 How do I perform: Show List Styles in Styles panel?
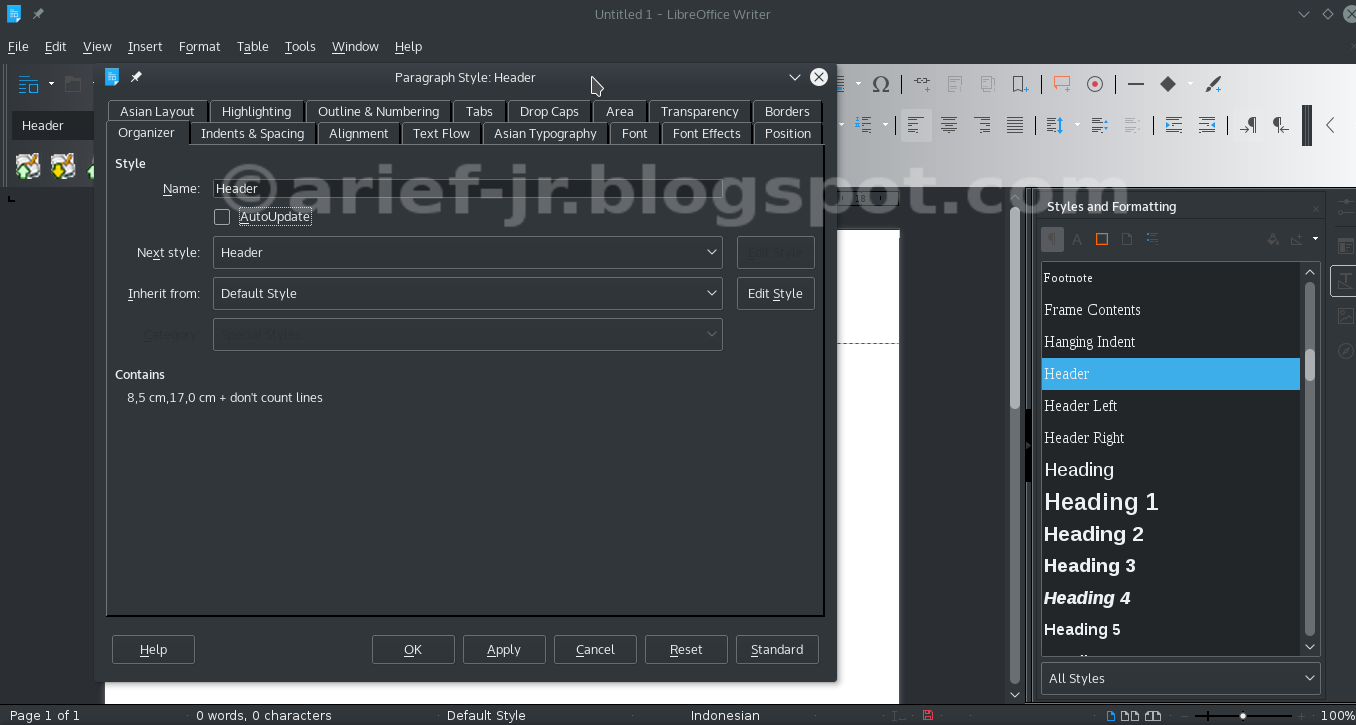1152,239
